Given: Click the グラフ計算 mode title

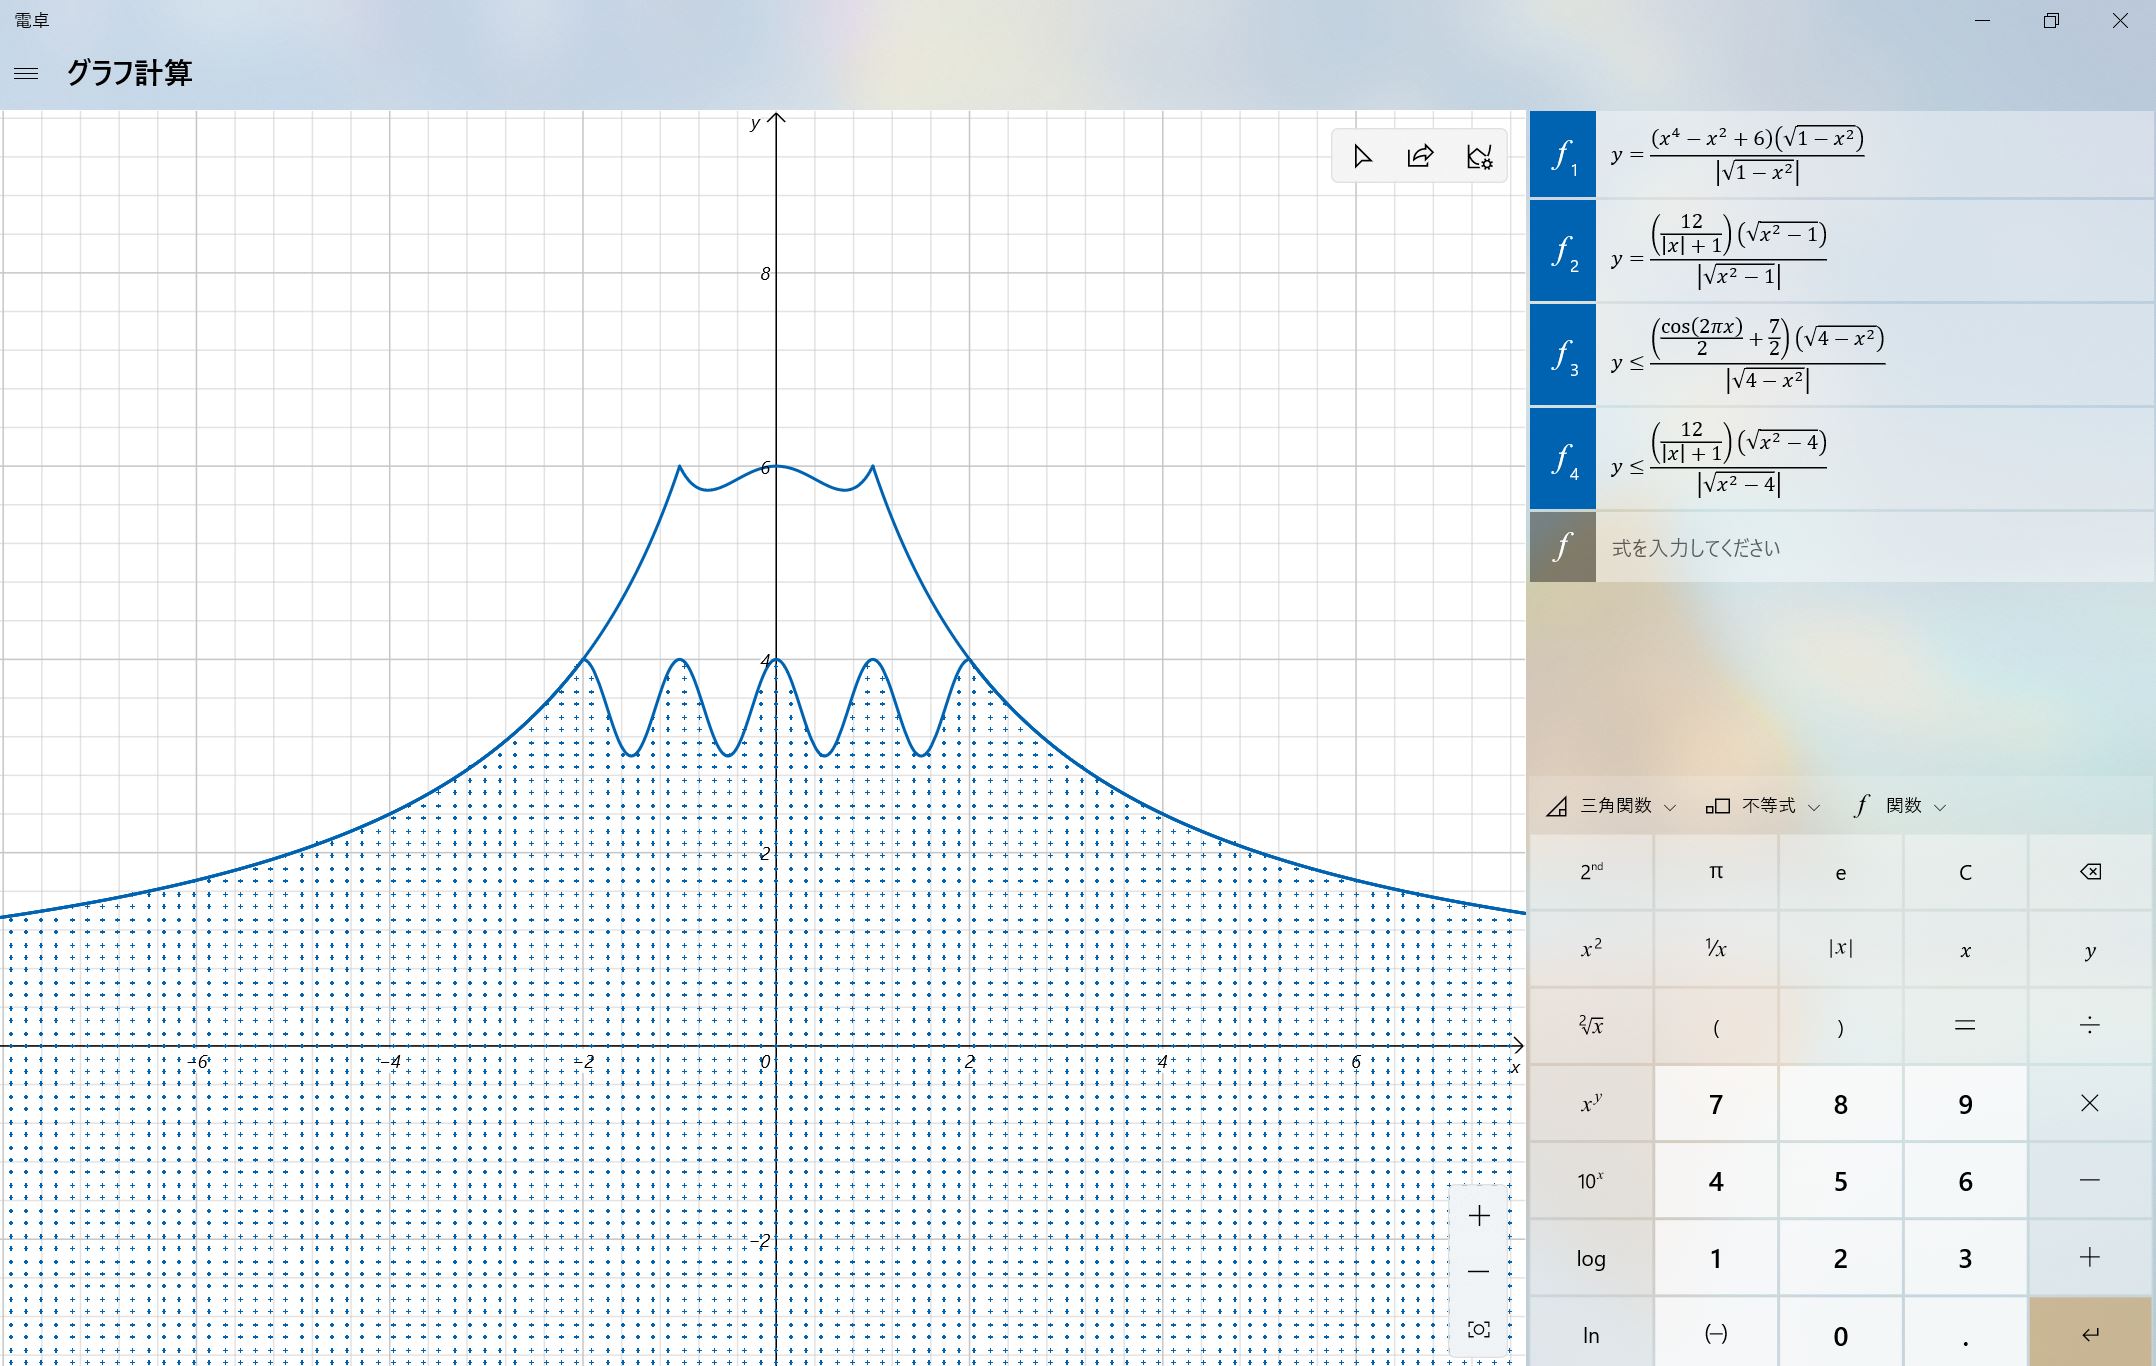Looking at the screenshot, I should tap(129, 73).
